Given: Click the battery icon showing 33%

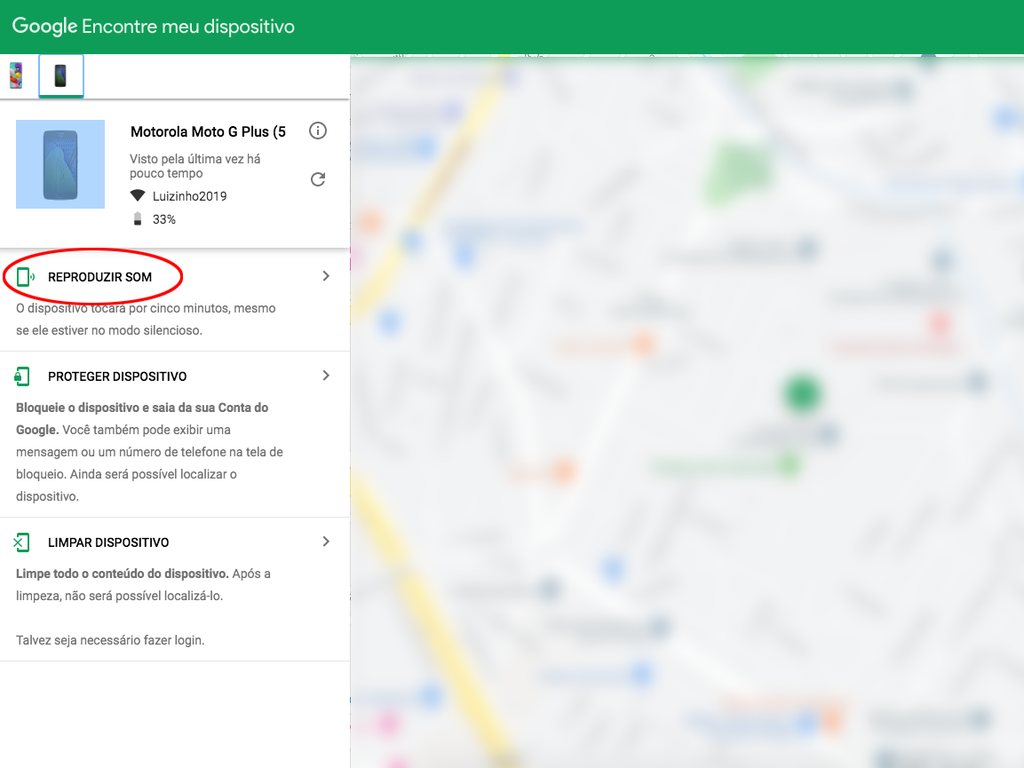Looking at the screenshot, I should click(137, 219).
